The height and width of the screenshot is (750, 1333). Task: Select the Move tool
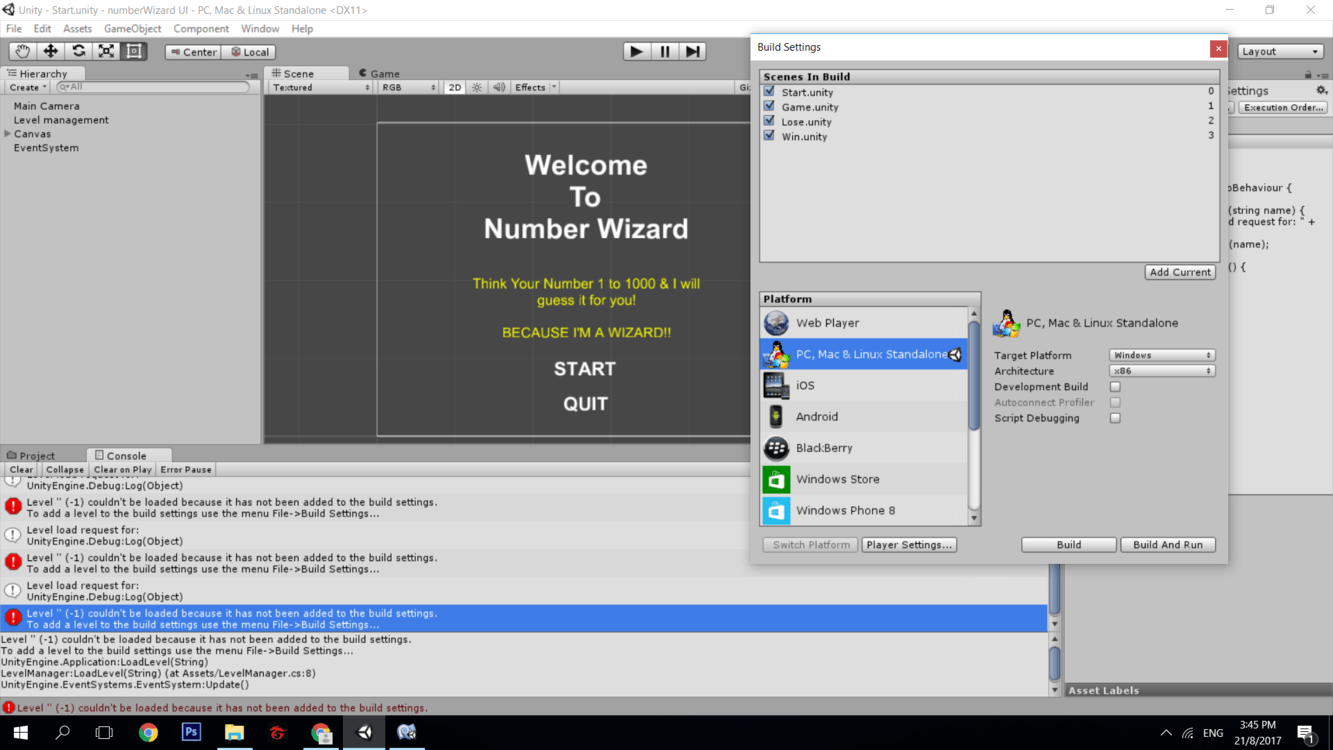(x=50, y=51)
